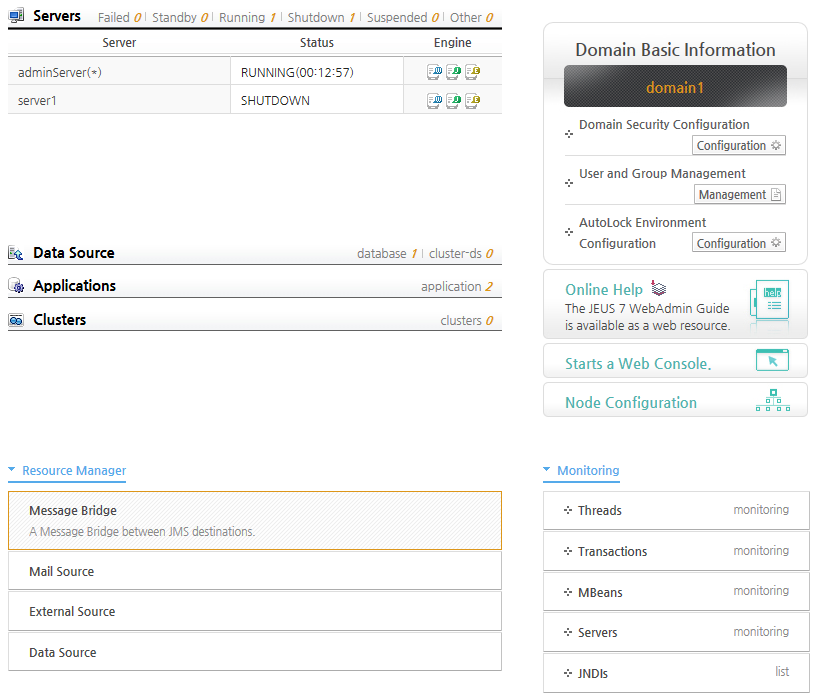Click the clusters 0 count
Screen dimensions: 817x700
click(x=467, y=321)
